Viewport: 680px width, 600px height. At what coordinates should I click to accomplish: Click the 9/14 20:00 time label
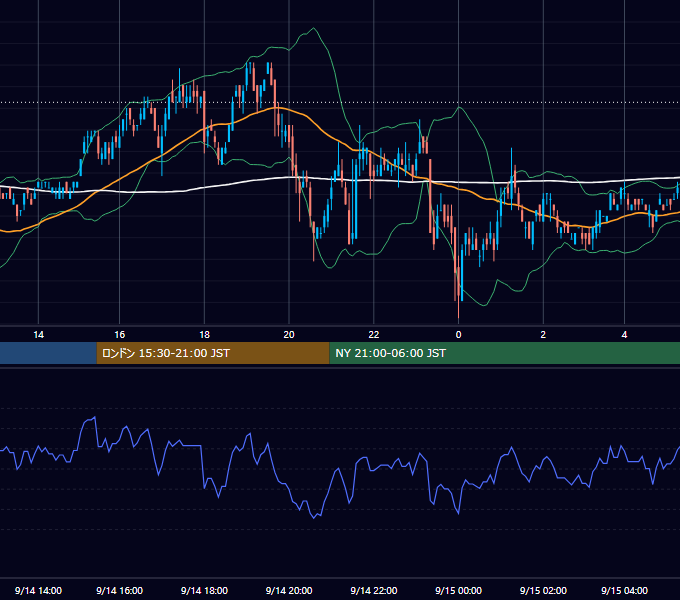289,590
